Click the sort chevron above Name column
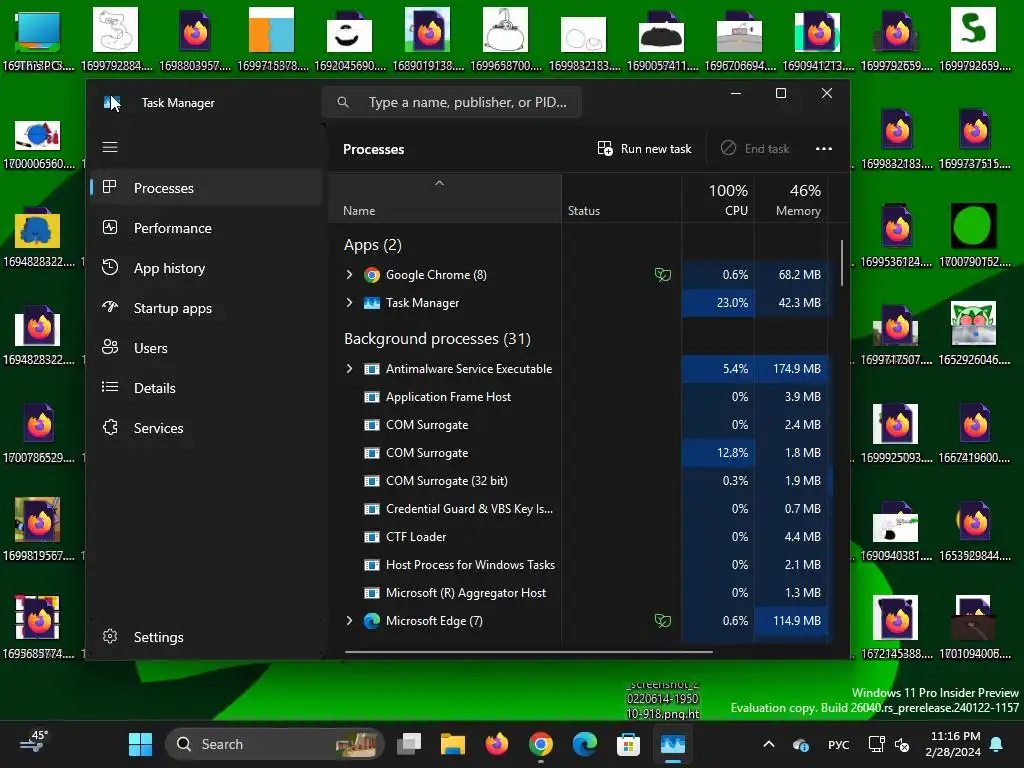1024x768 pixels. click(440, 184)
